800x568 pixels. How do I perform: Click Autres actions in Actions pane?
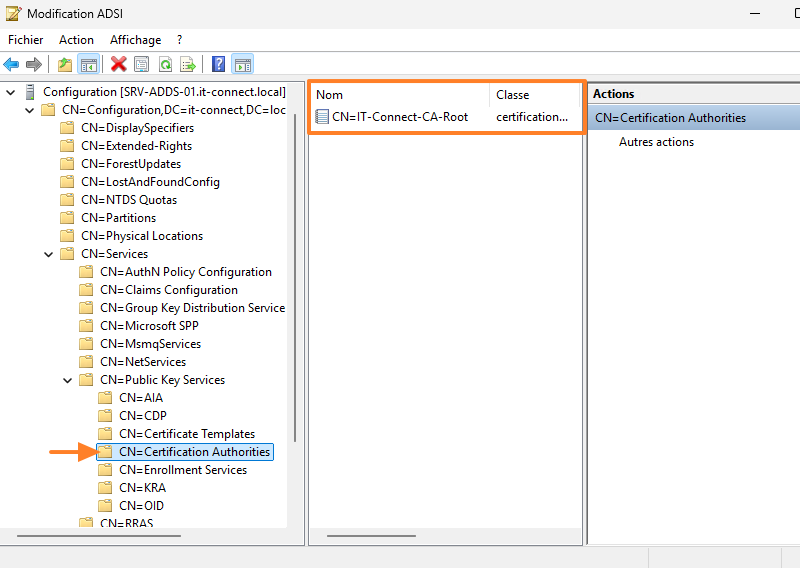tap(656, 142)
